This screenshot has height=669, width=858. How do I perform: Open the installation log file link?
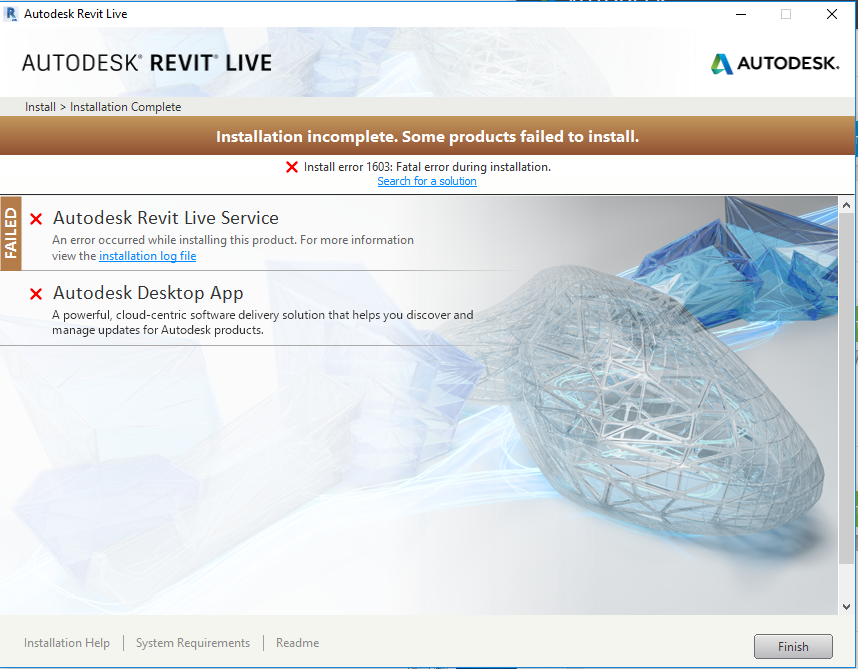coord(147,255)
